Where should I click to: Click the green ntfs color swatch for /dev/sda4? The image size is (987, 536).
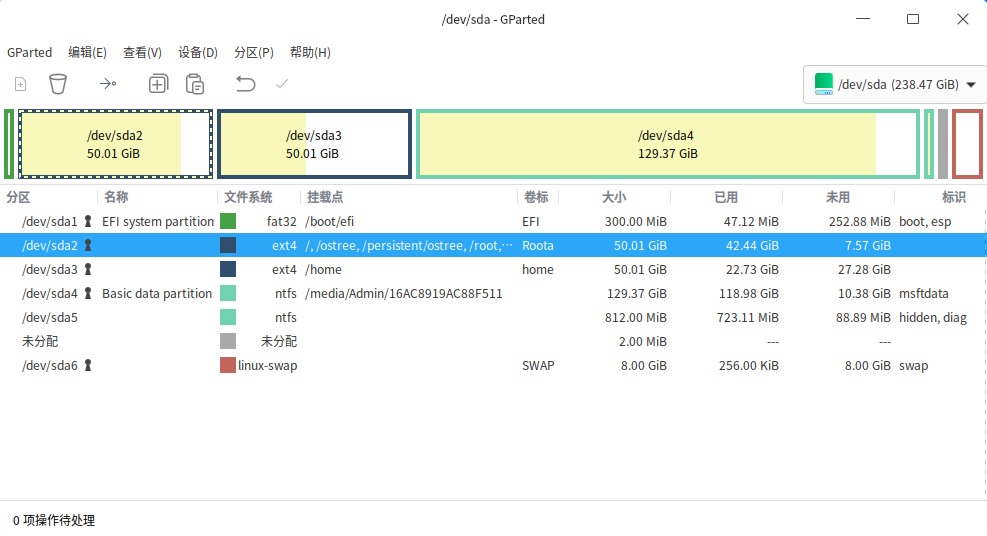coord(228,293)
